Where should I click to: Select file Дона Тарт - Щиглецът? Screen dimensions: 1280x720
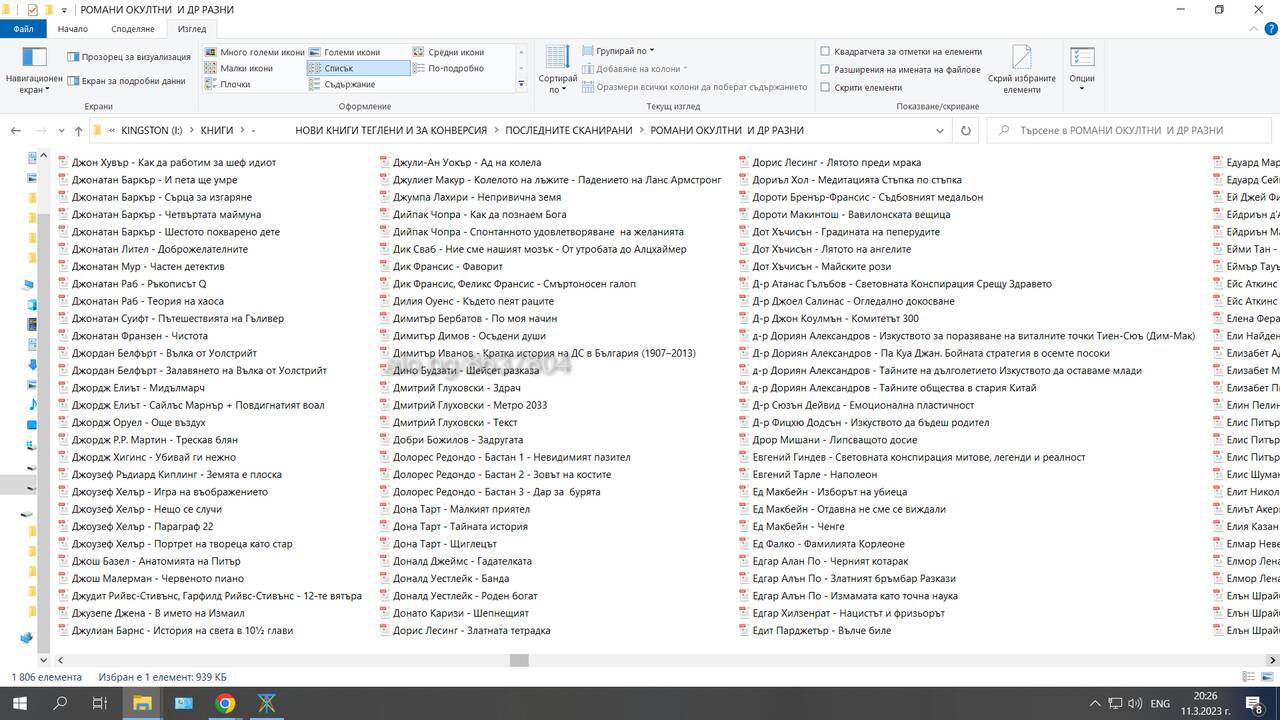pos(445,544)
